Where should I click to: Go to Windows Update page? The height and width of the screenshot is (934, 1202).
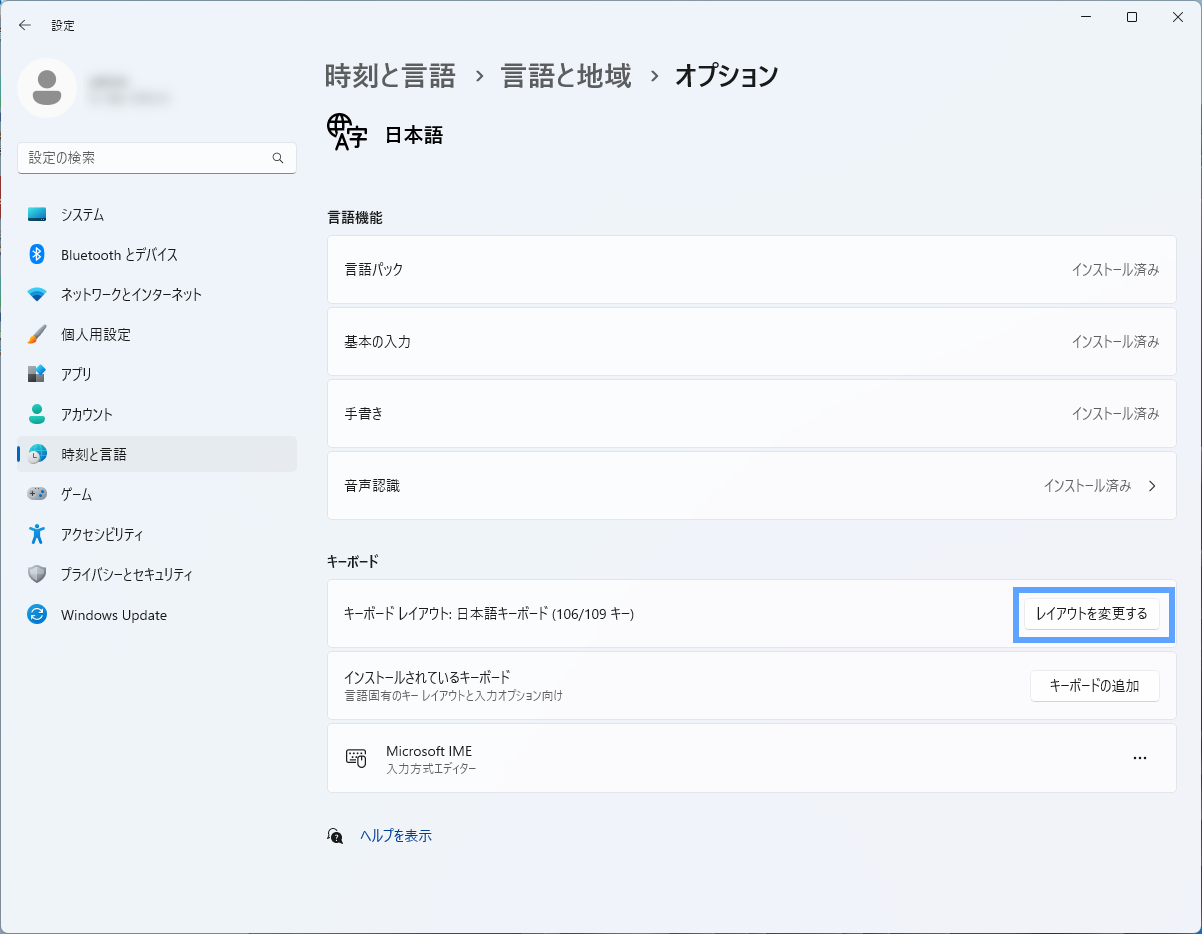157,615
